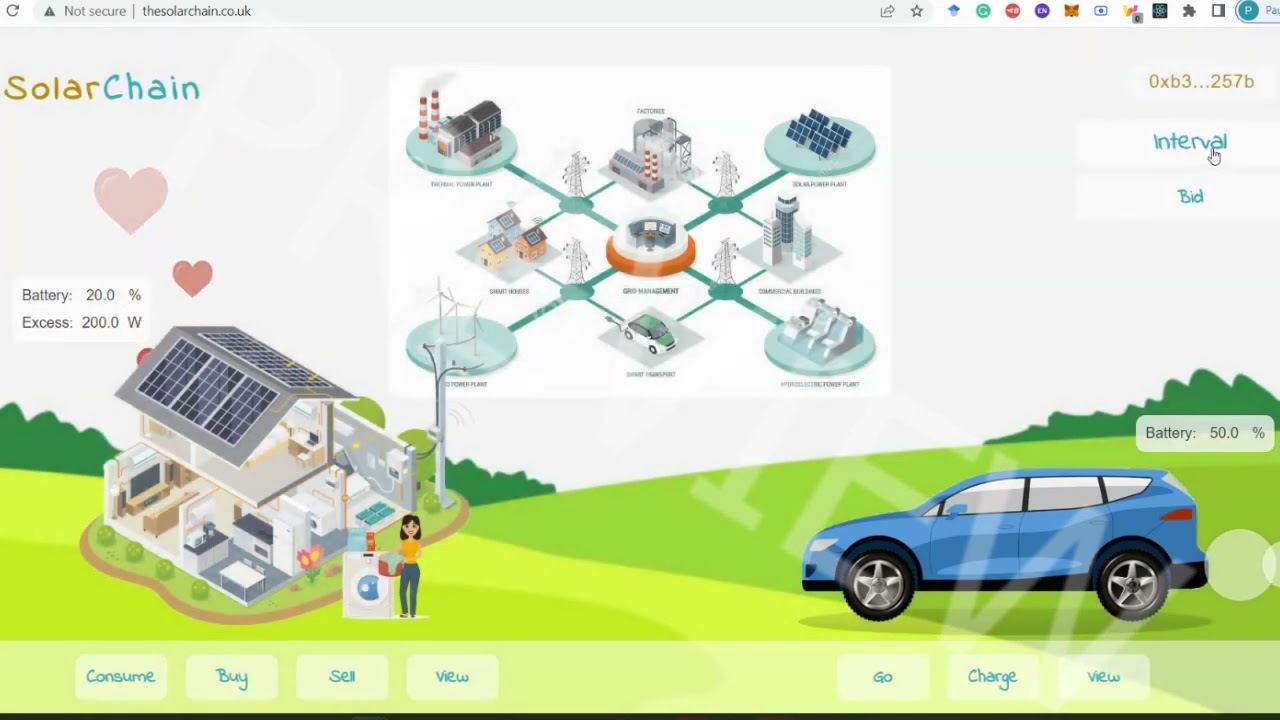Click the large pink heart
The width and height of the screenshot is (1280, 720).
click(131, 199)
